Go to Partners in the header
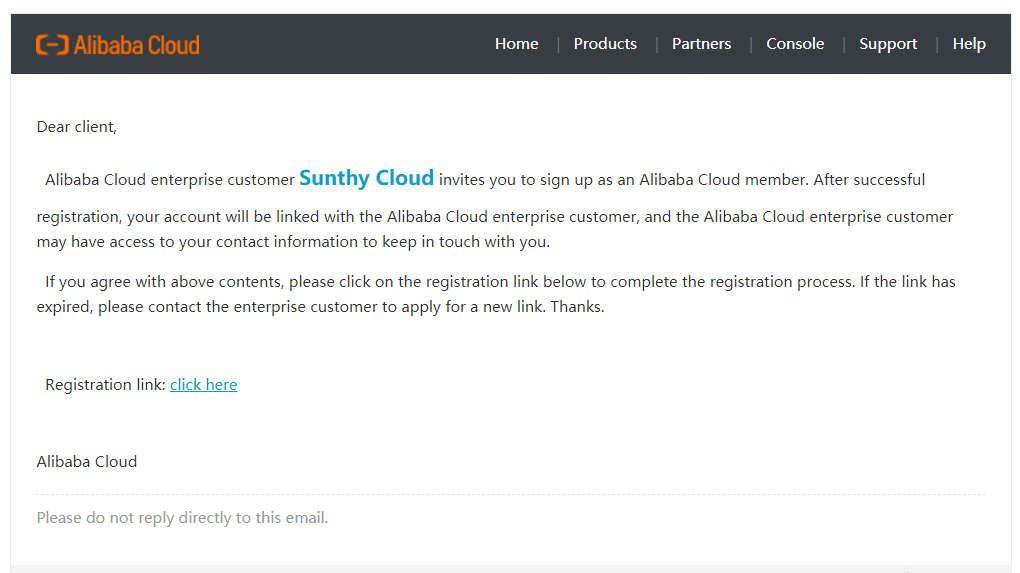Image resolution: width=1020 pixels, height=573 pixels. point(701,44)
